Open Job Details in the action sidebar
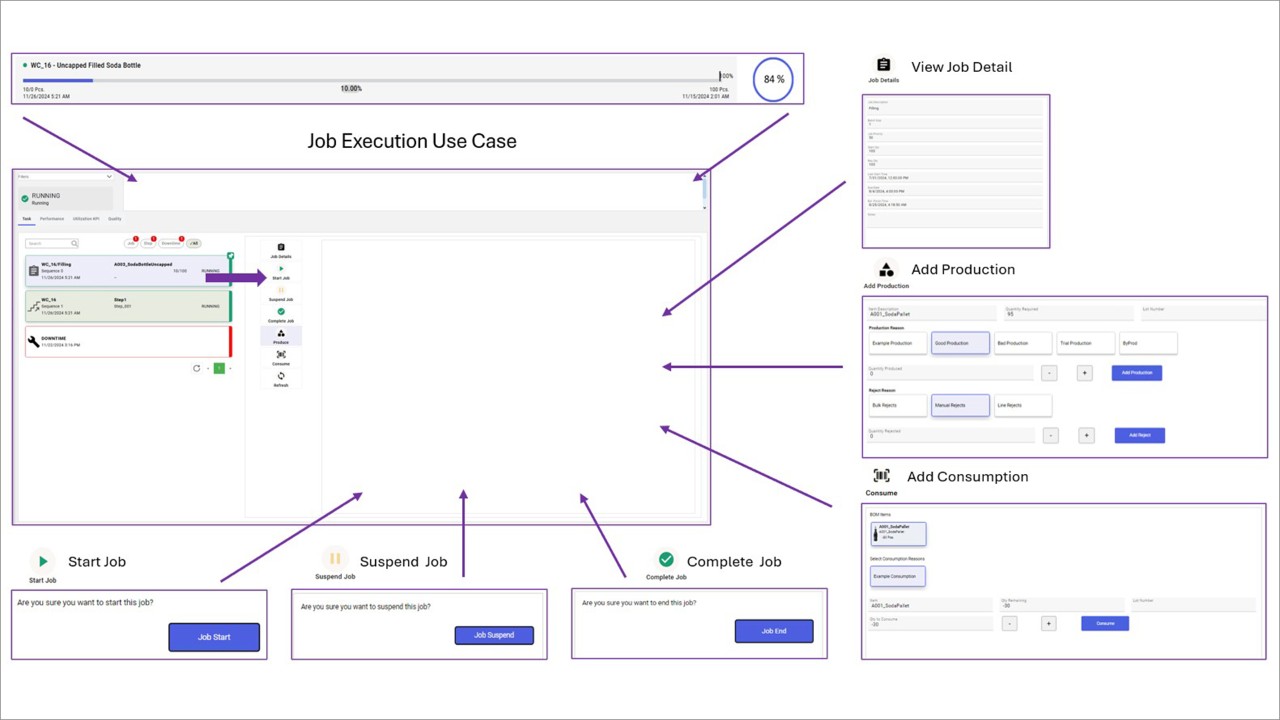This screenshot has height=720, width=1280. coord(281,248)
